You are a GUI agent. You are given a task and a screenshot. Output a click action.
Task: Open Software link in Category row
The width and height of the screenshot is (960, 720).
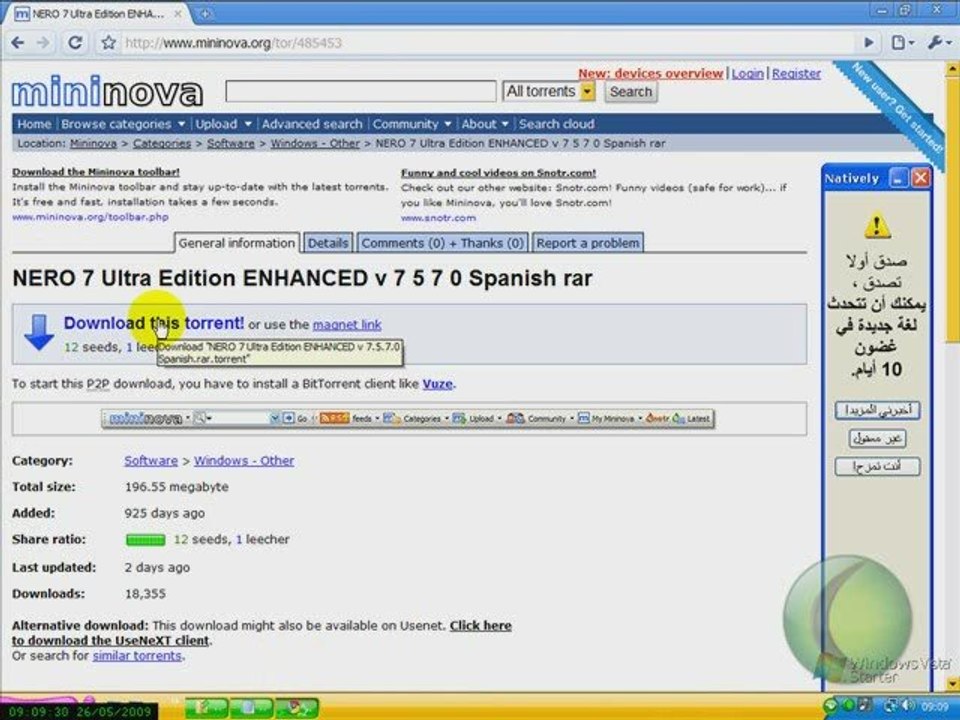pyautogui.click(x=151, y=460)
